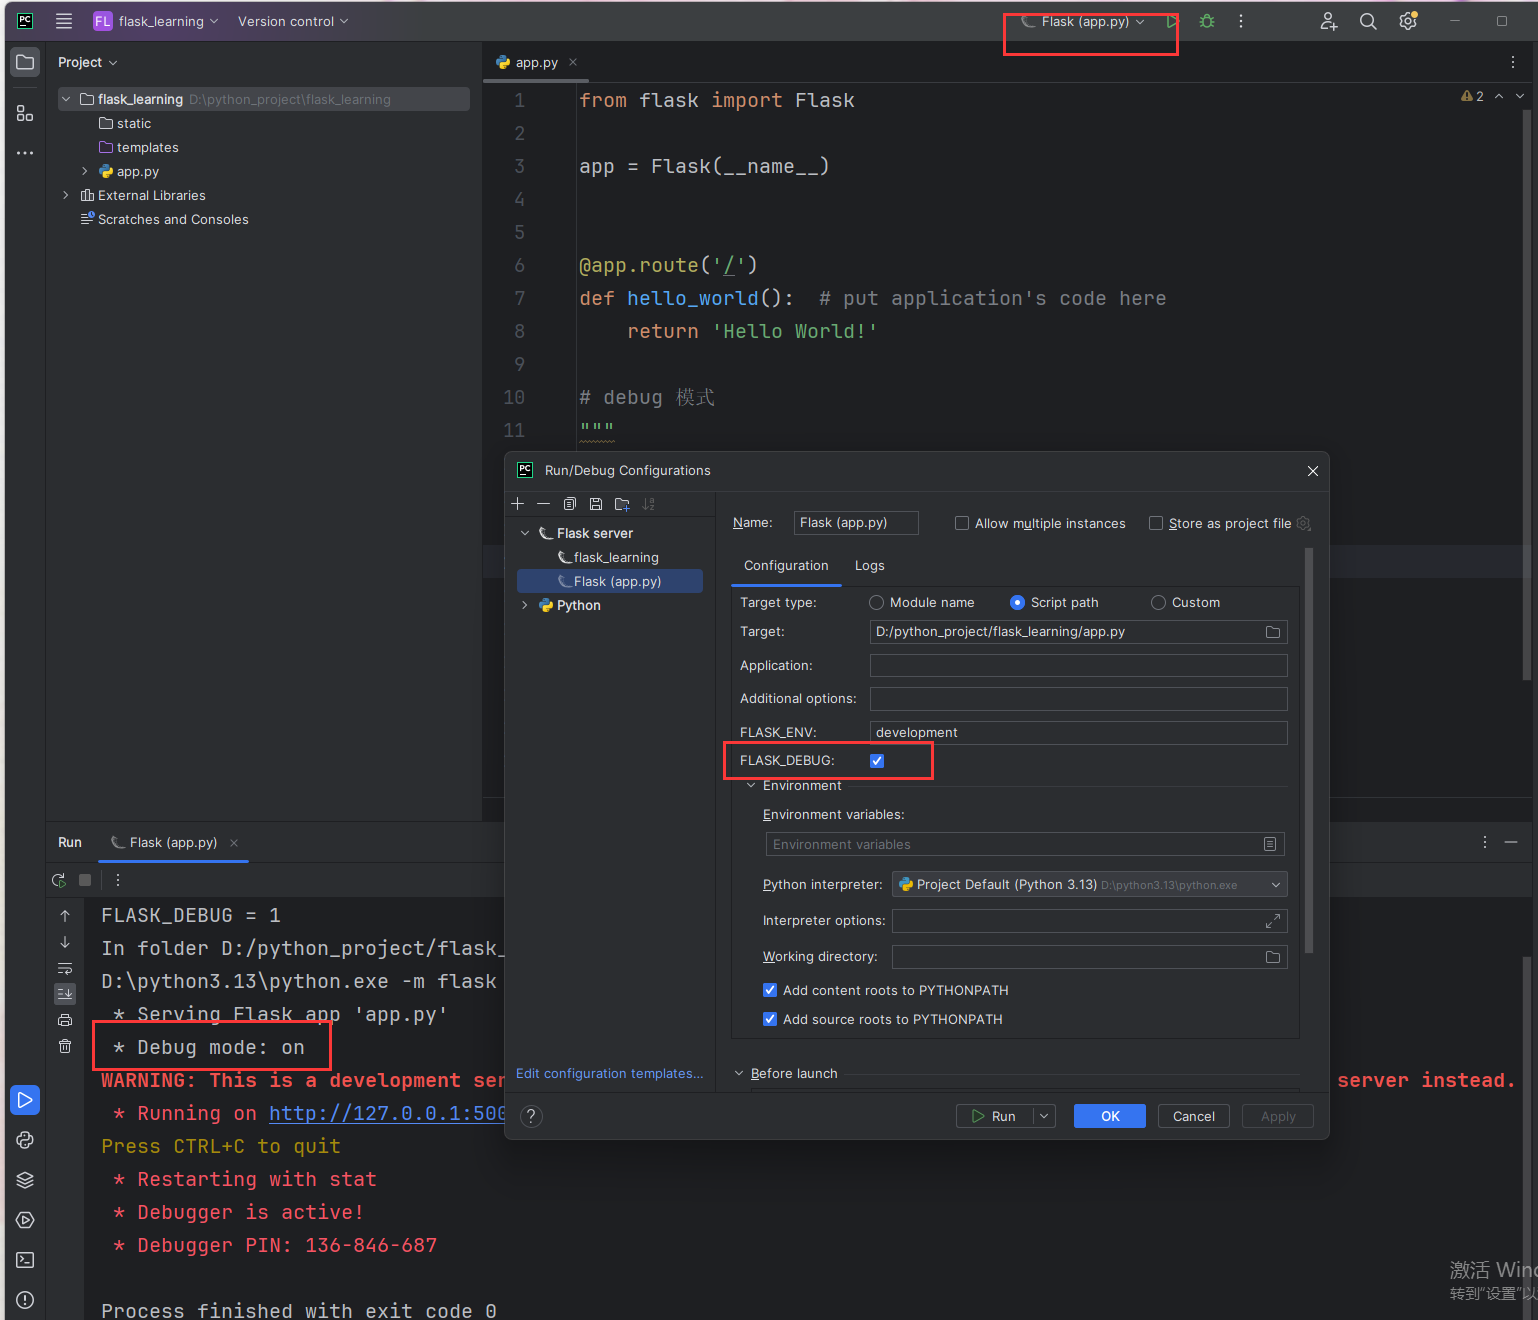Browse for Target script path folder icon
Viewport: 1538px width, 1320px height.
[x=1273, y=632]
